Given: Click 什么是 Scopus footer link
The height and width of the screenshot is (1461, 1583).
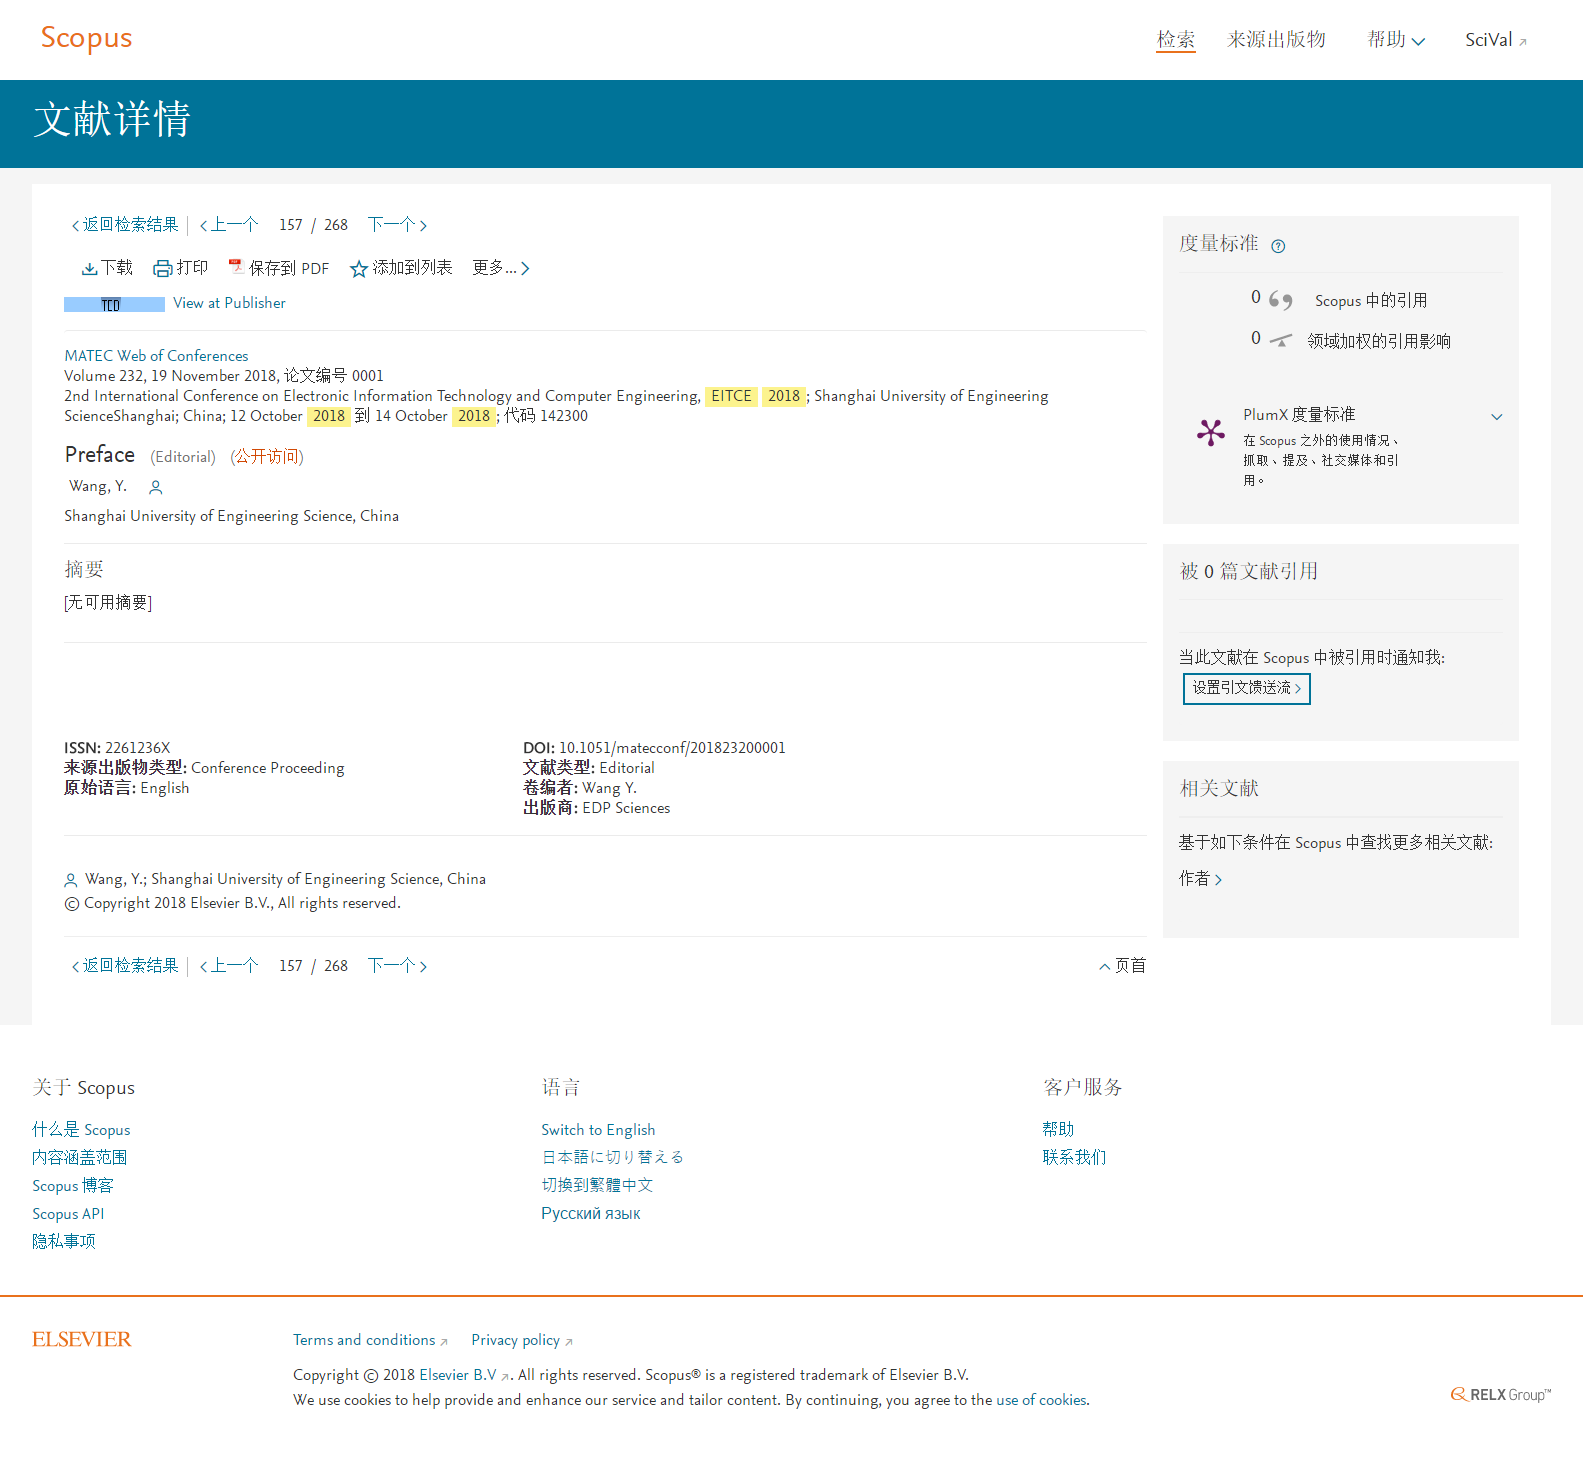Looking at the screenshot, I should click(x=81, y=1130).
